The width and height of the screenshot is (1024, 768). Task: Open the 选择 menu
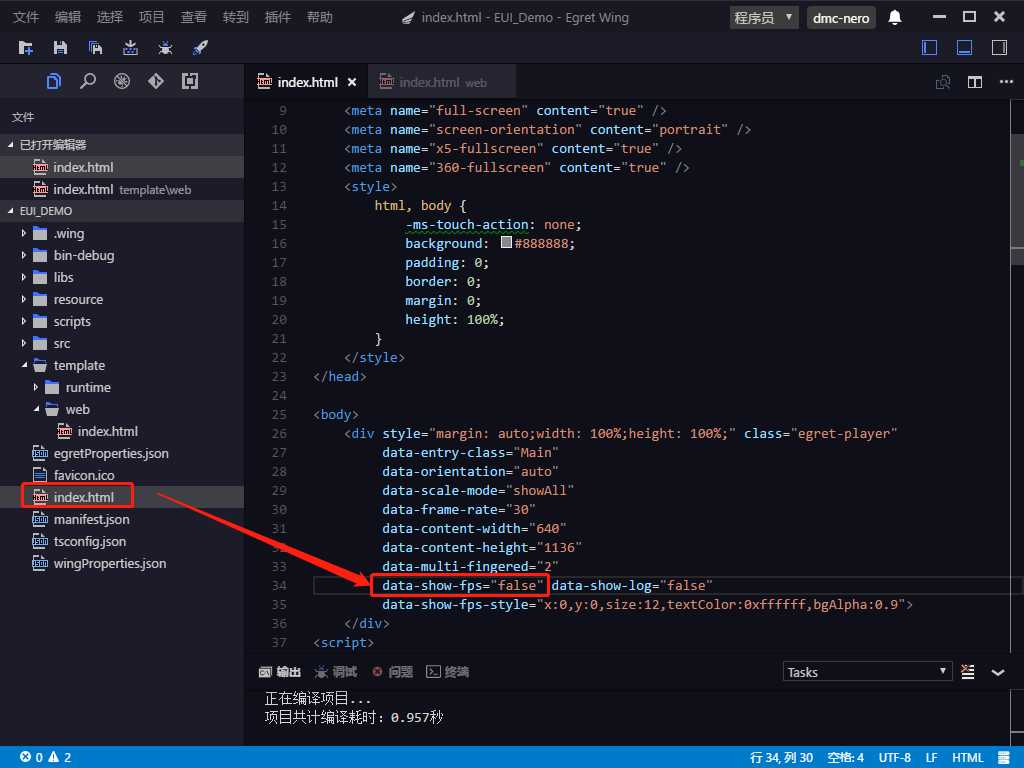[110, 17]
